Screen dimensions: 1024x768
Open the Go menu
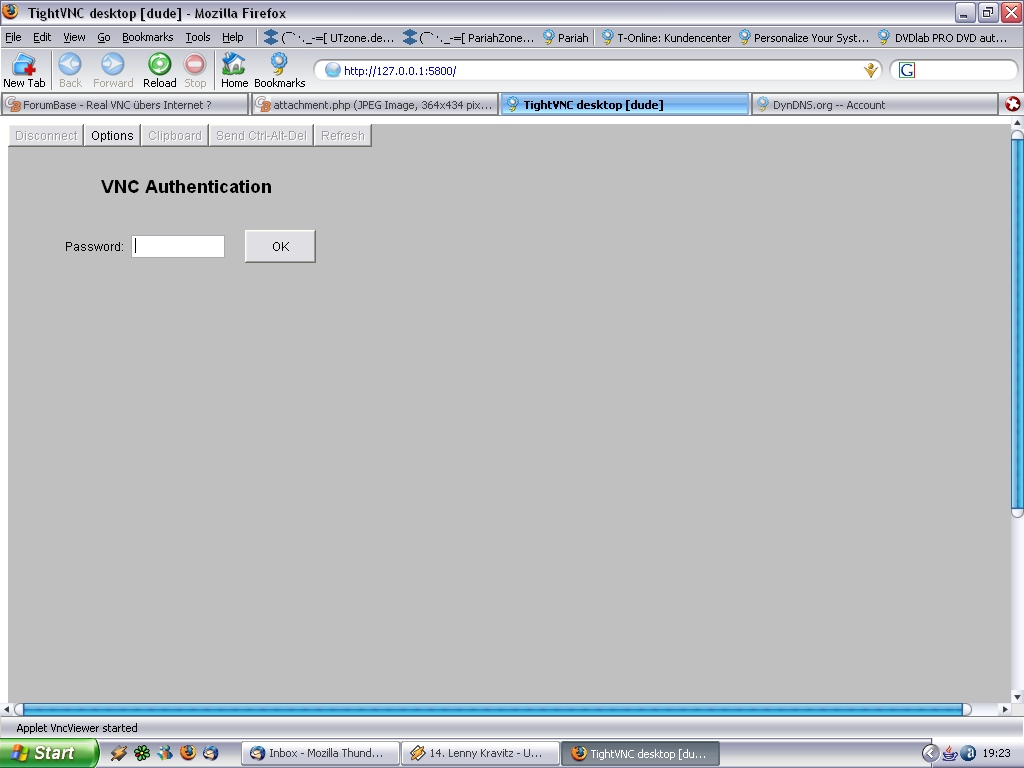click(104, 37)
